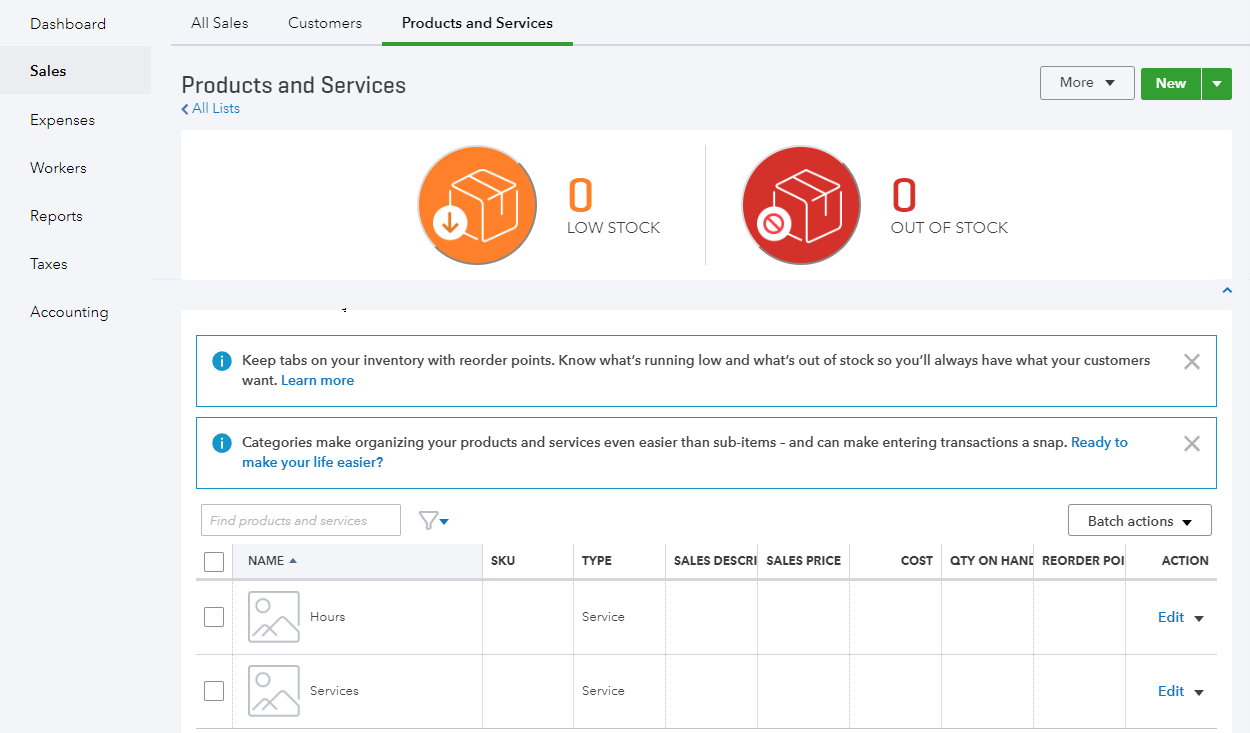This screenshot has height=733, width=1250.
Task: Collapse the stock summary panel with the blue chevron
Action: click(x=1227, y=289)
